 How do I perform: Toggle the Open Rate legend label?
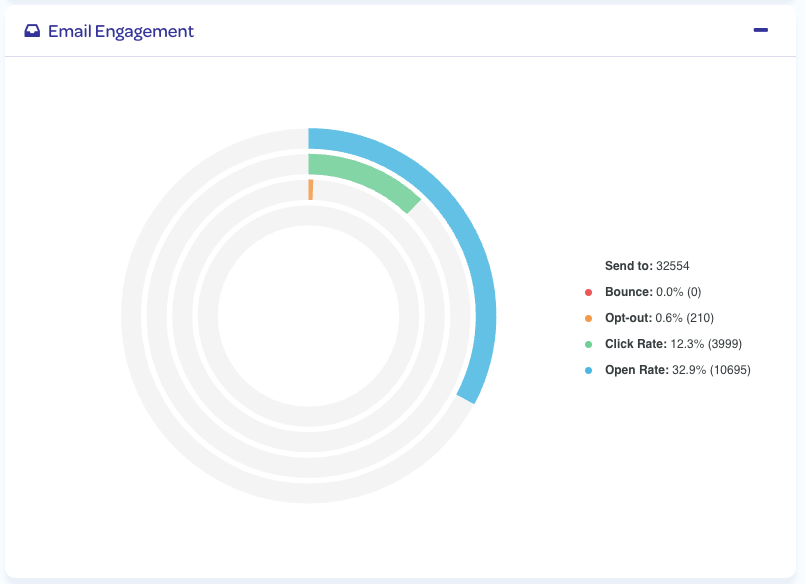tap(637, 370)
